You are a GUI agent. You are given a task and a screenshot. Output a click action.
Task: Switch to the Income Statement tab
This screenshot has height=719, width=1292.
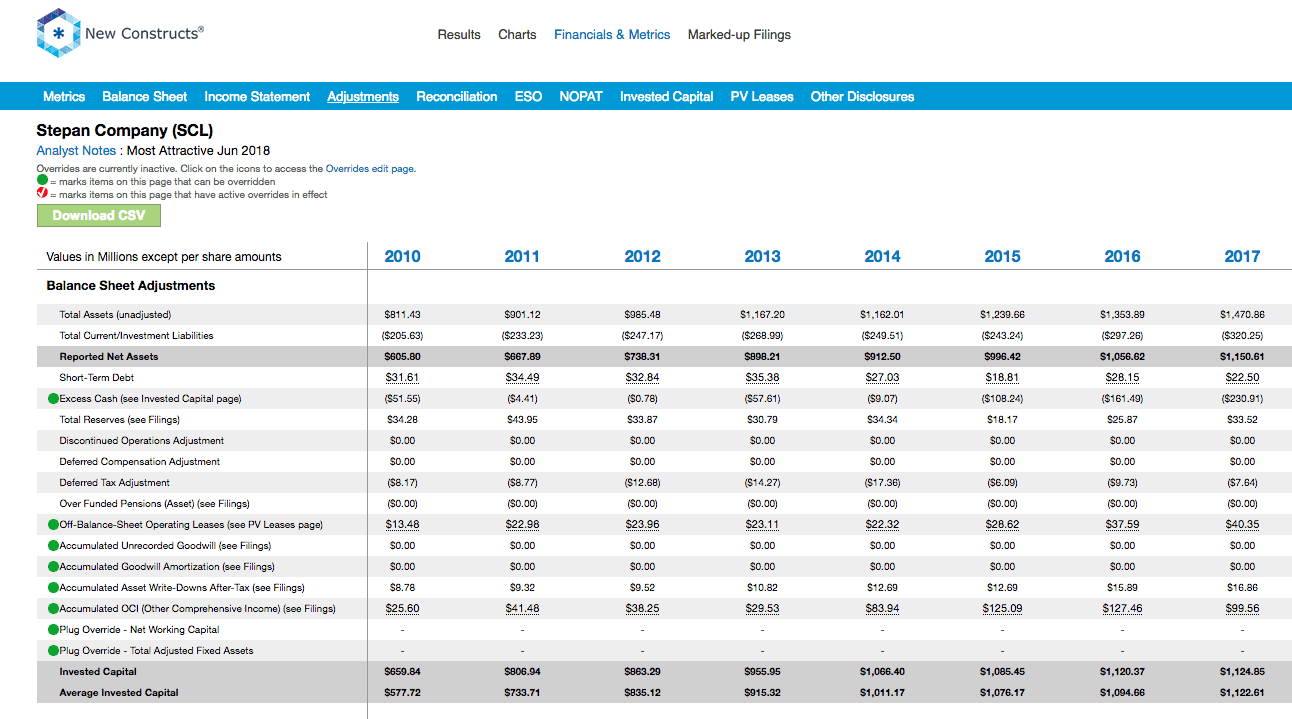coord(257,97)
